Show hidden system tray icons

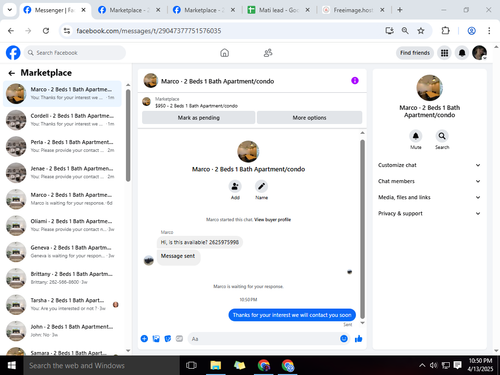click(x=422, y=365)
